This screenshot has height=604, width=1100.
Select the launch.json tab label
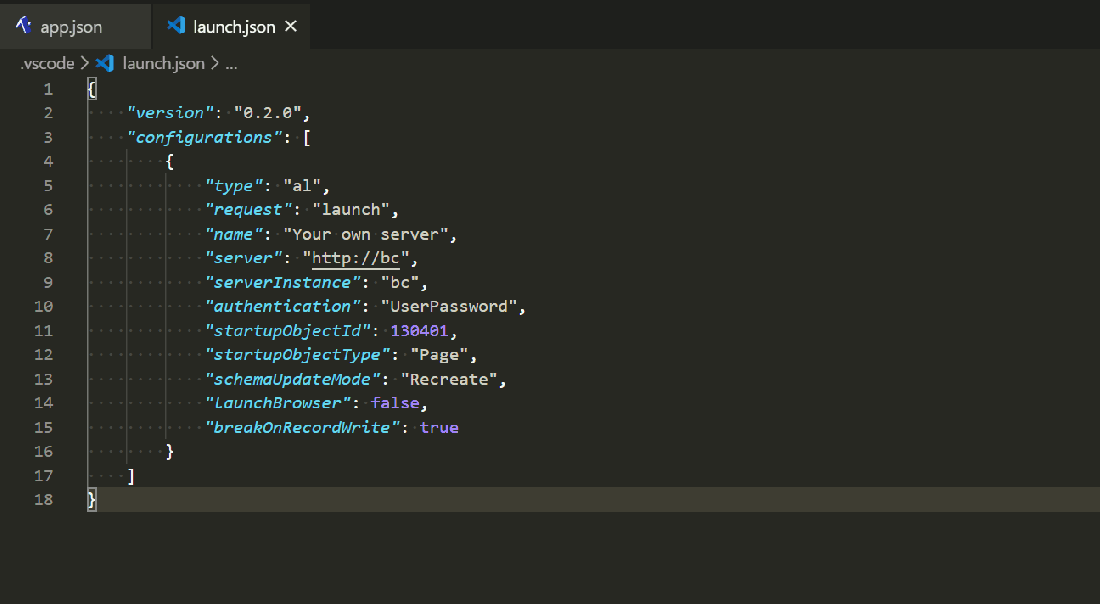click(x=234, y=27)
